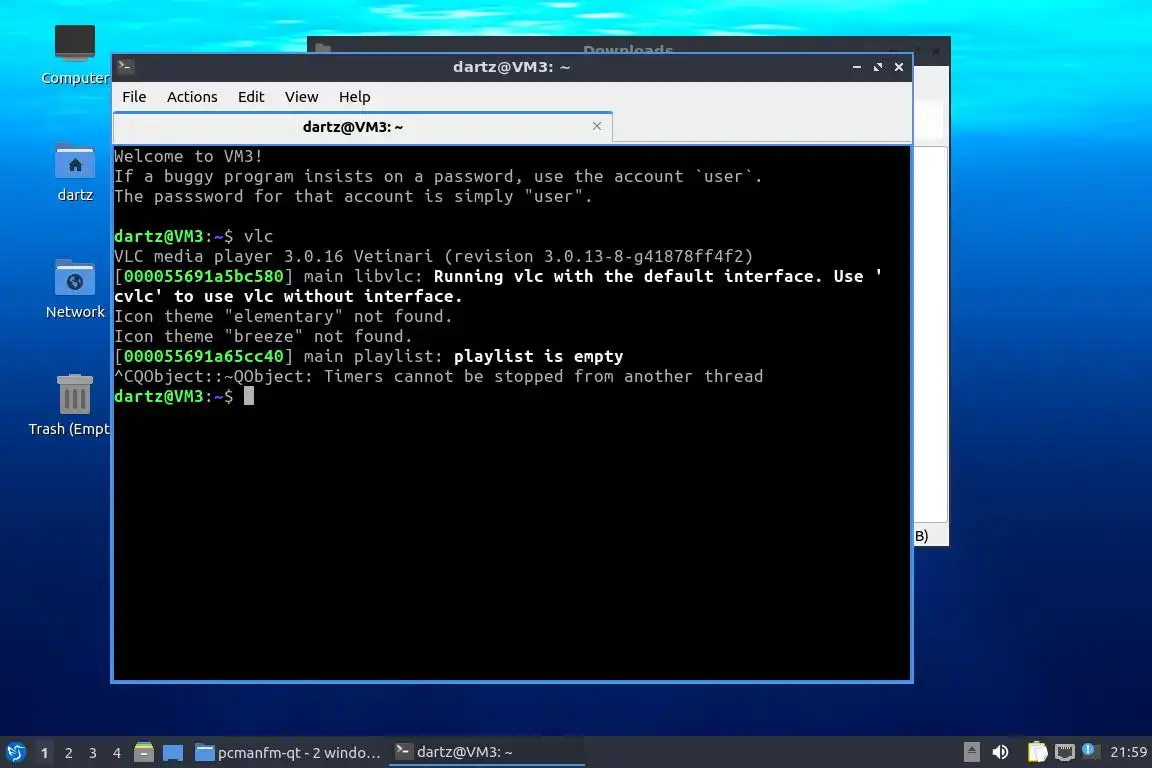Switch to virtual desktop 1
This screenshot has height=768, width=1152.
point(45,753)
